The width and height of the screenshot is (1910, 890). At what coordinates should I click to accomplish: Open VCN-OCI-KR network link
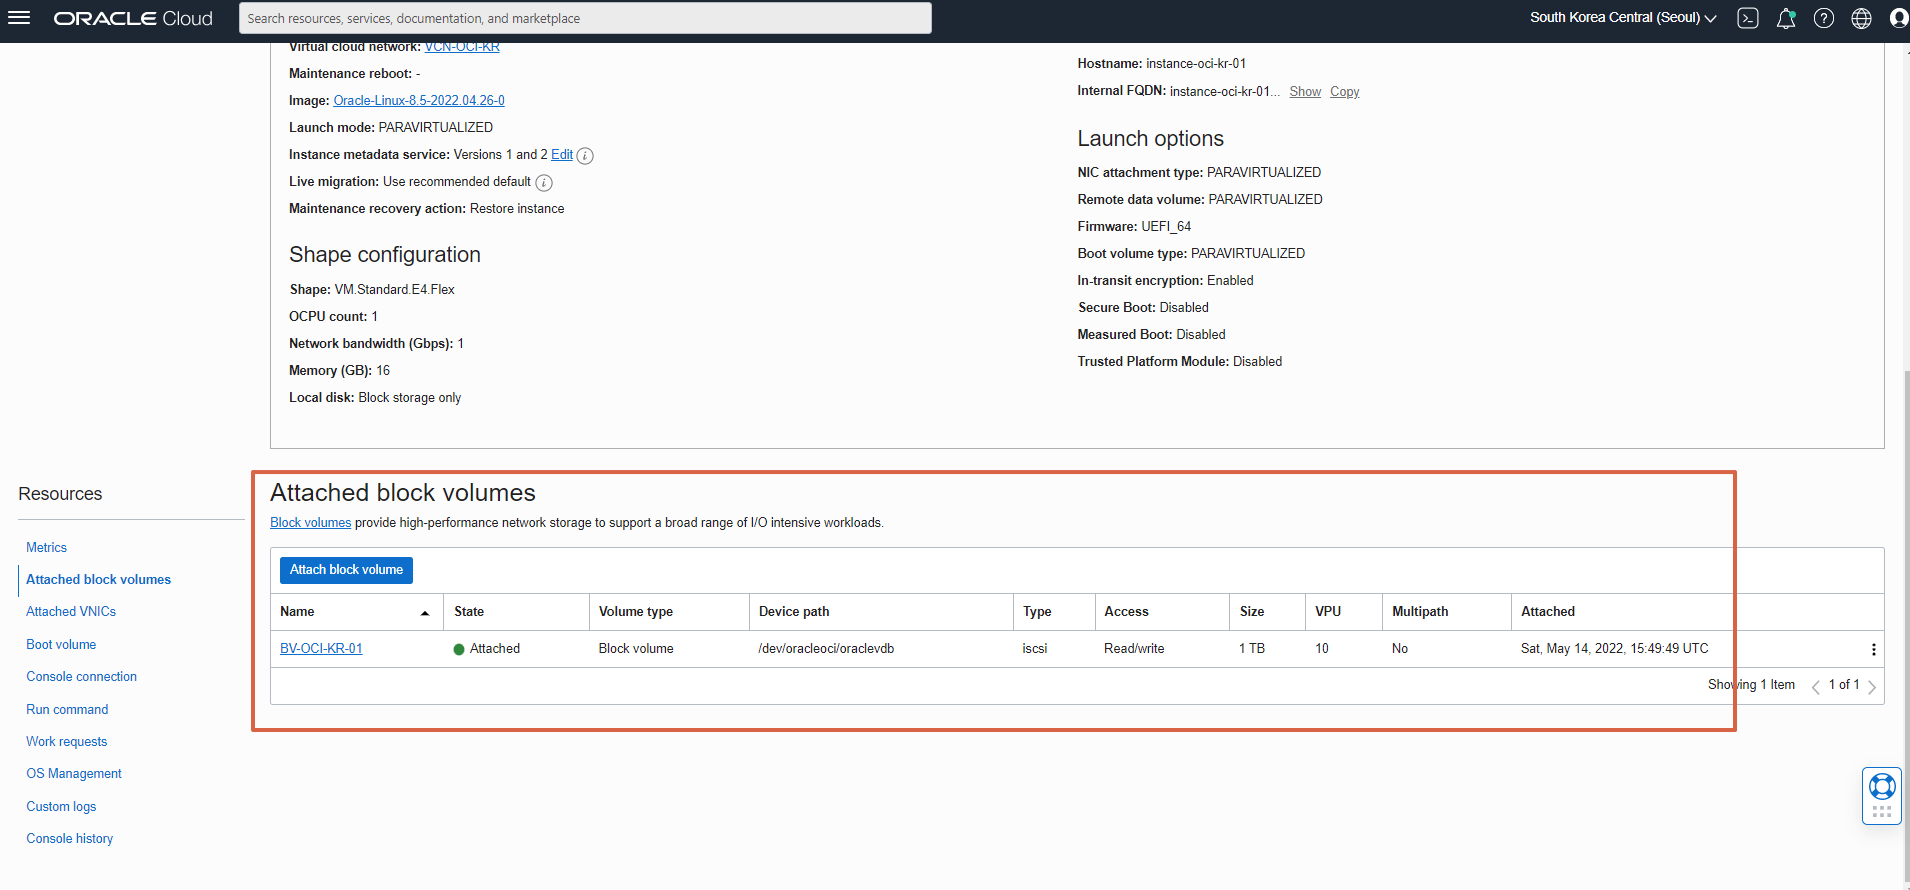(462, 47)
